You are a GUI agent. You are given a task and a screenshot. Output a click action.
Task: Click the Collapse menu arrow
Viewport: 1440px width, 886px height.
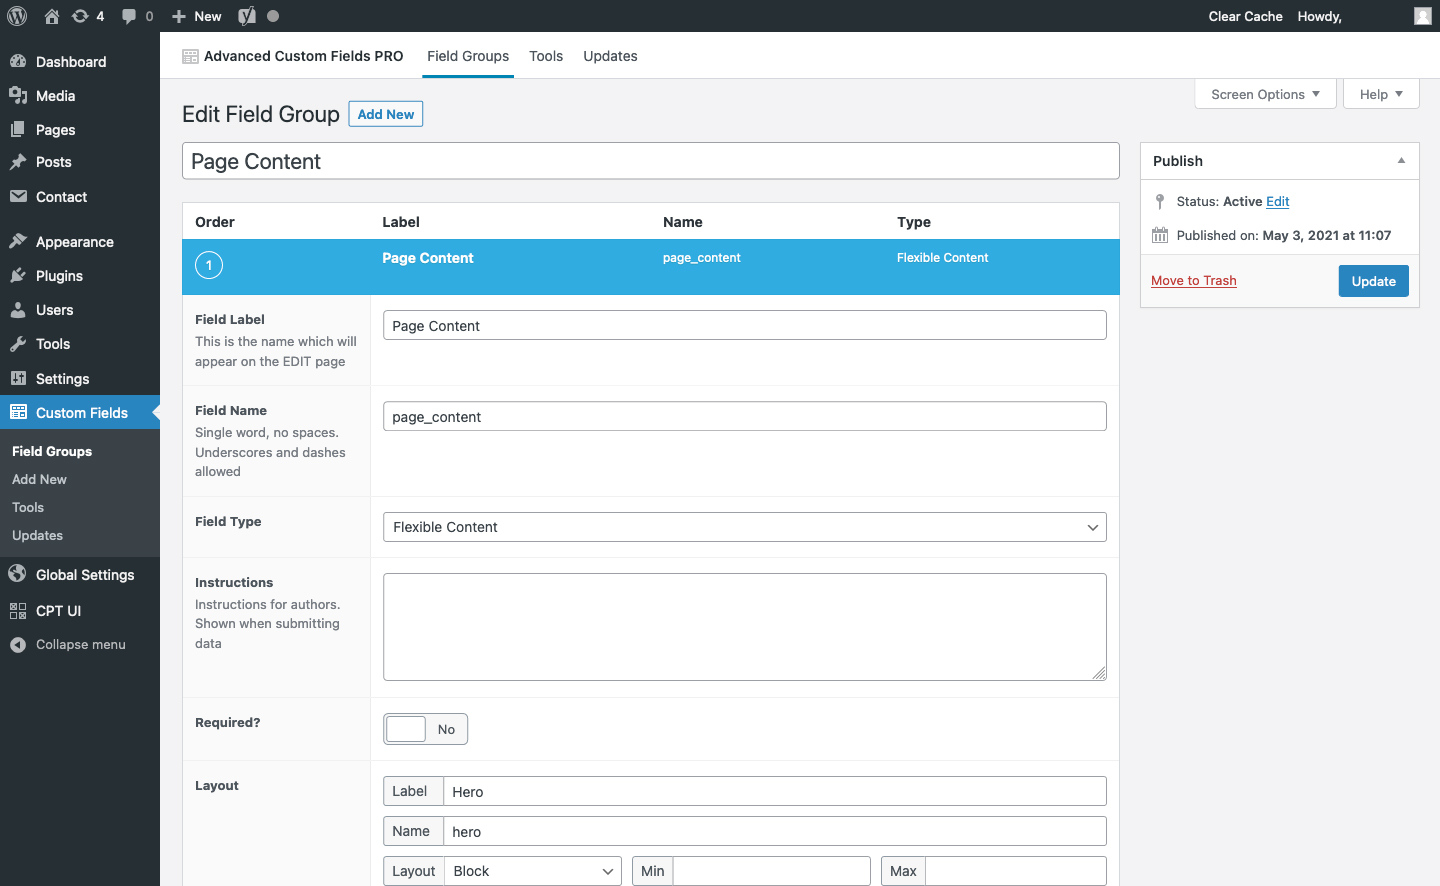point(18,645)
